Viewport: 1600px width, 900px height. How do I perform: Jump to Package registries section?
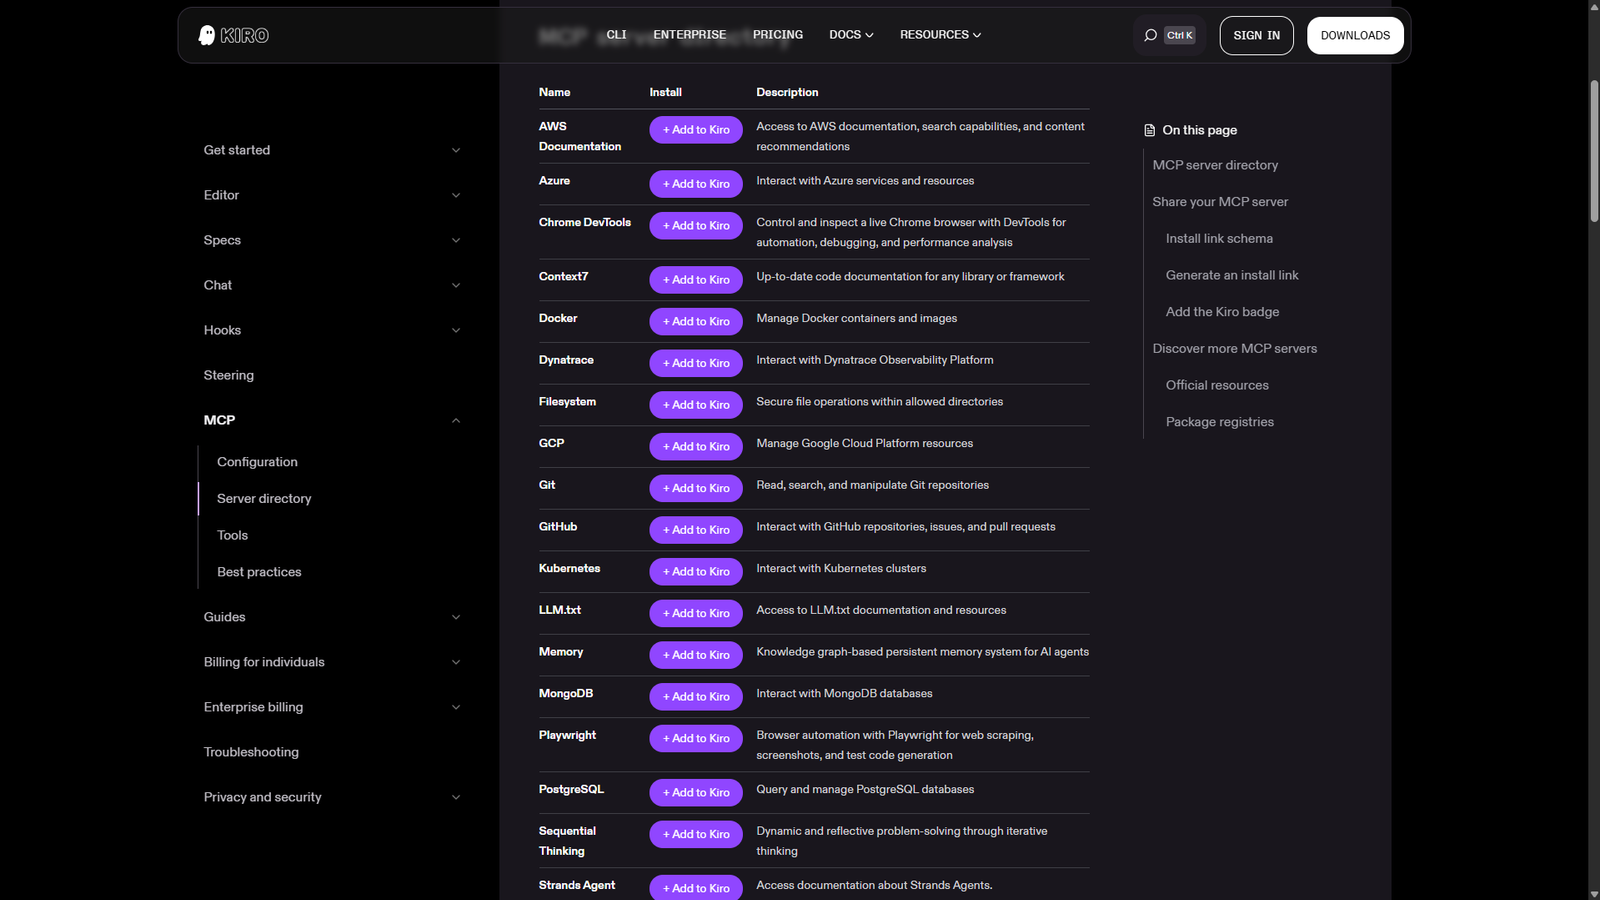1220,422
